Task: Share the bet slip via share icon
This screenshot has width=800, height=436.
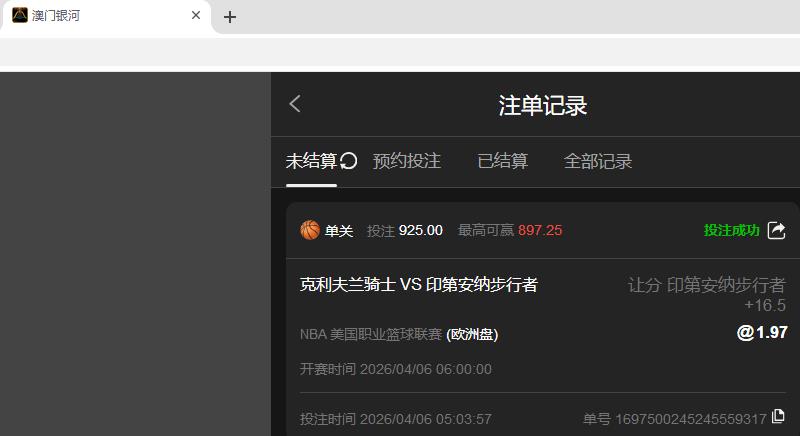Action: pyautogui.click(x=777, y=230)
